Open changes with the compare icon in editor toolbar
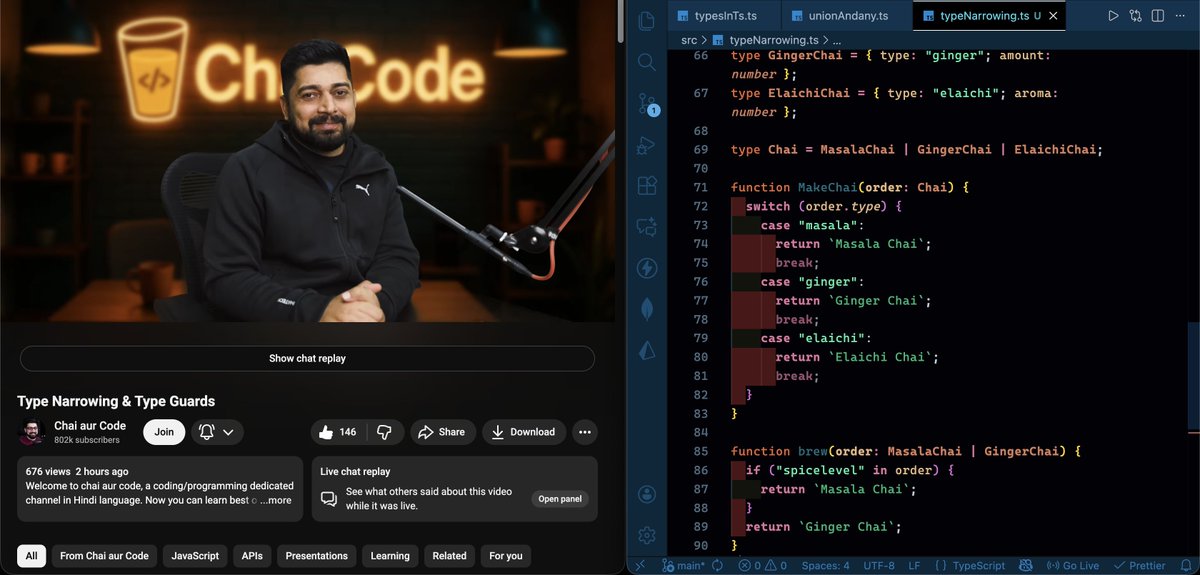1200x575 pixels. pyautogui.click(x=1136, y=16)
